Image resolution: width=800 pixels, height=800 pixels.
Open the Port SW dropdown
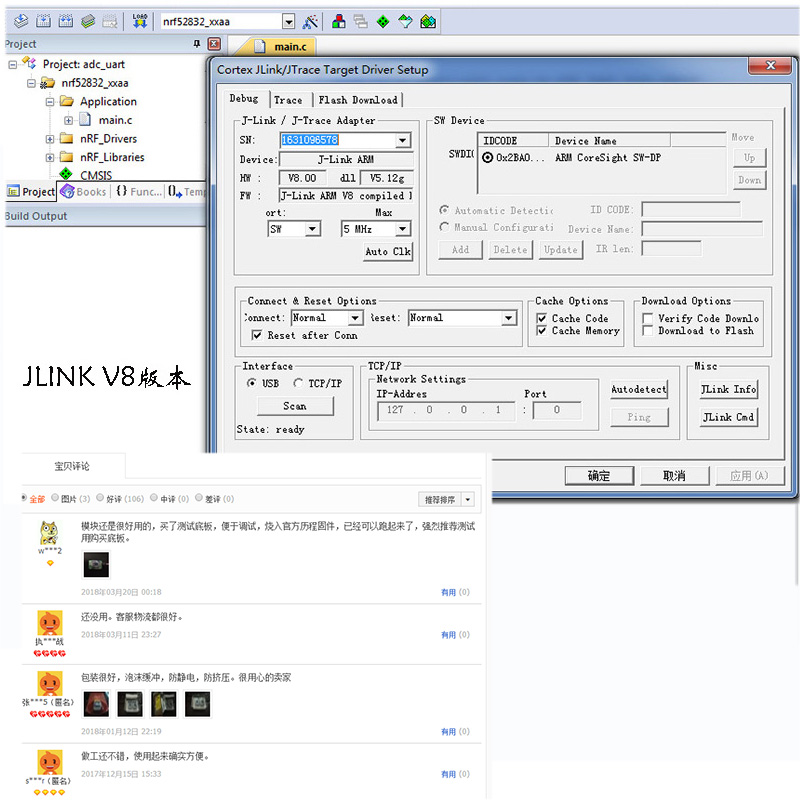[x=313, y=229]
